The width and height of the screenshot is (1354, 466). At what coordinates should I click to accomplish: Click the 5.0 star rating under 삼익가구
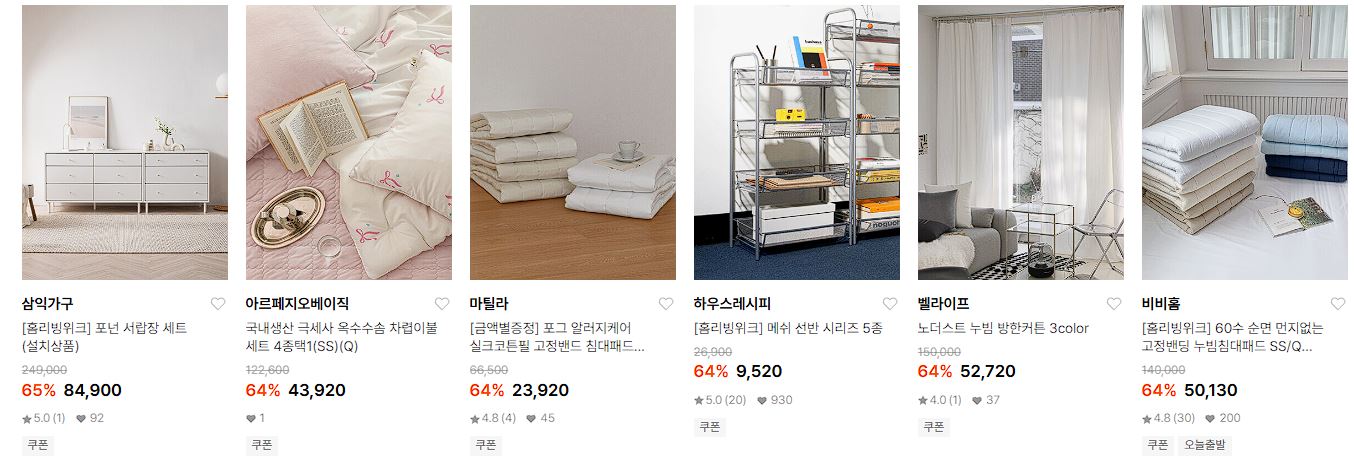[43, 418]
